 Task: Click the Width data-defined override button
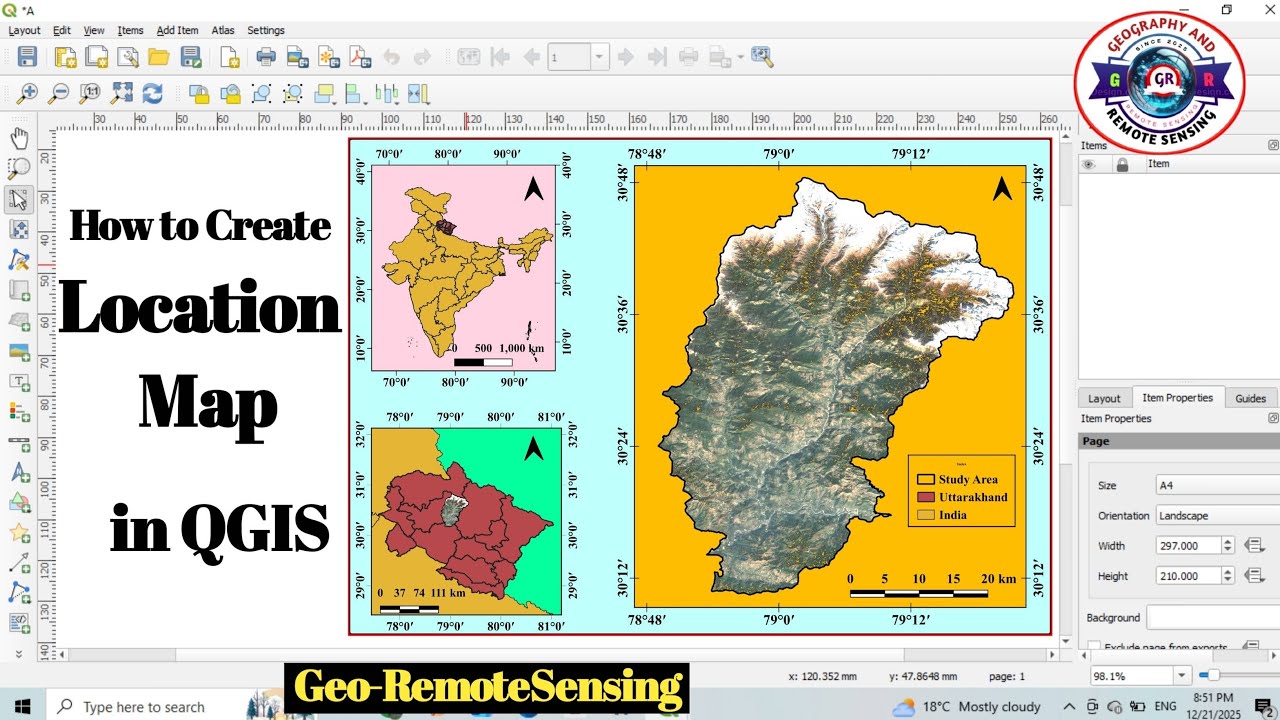(1255, 546)
